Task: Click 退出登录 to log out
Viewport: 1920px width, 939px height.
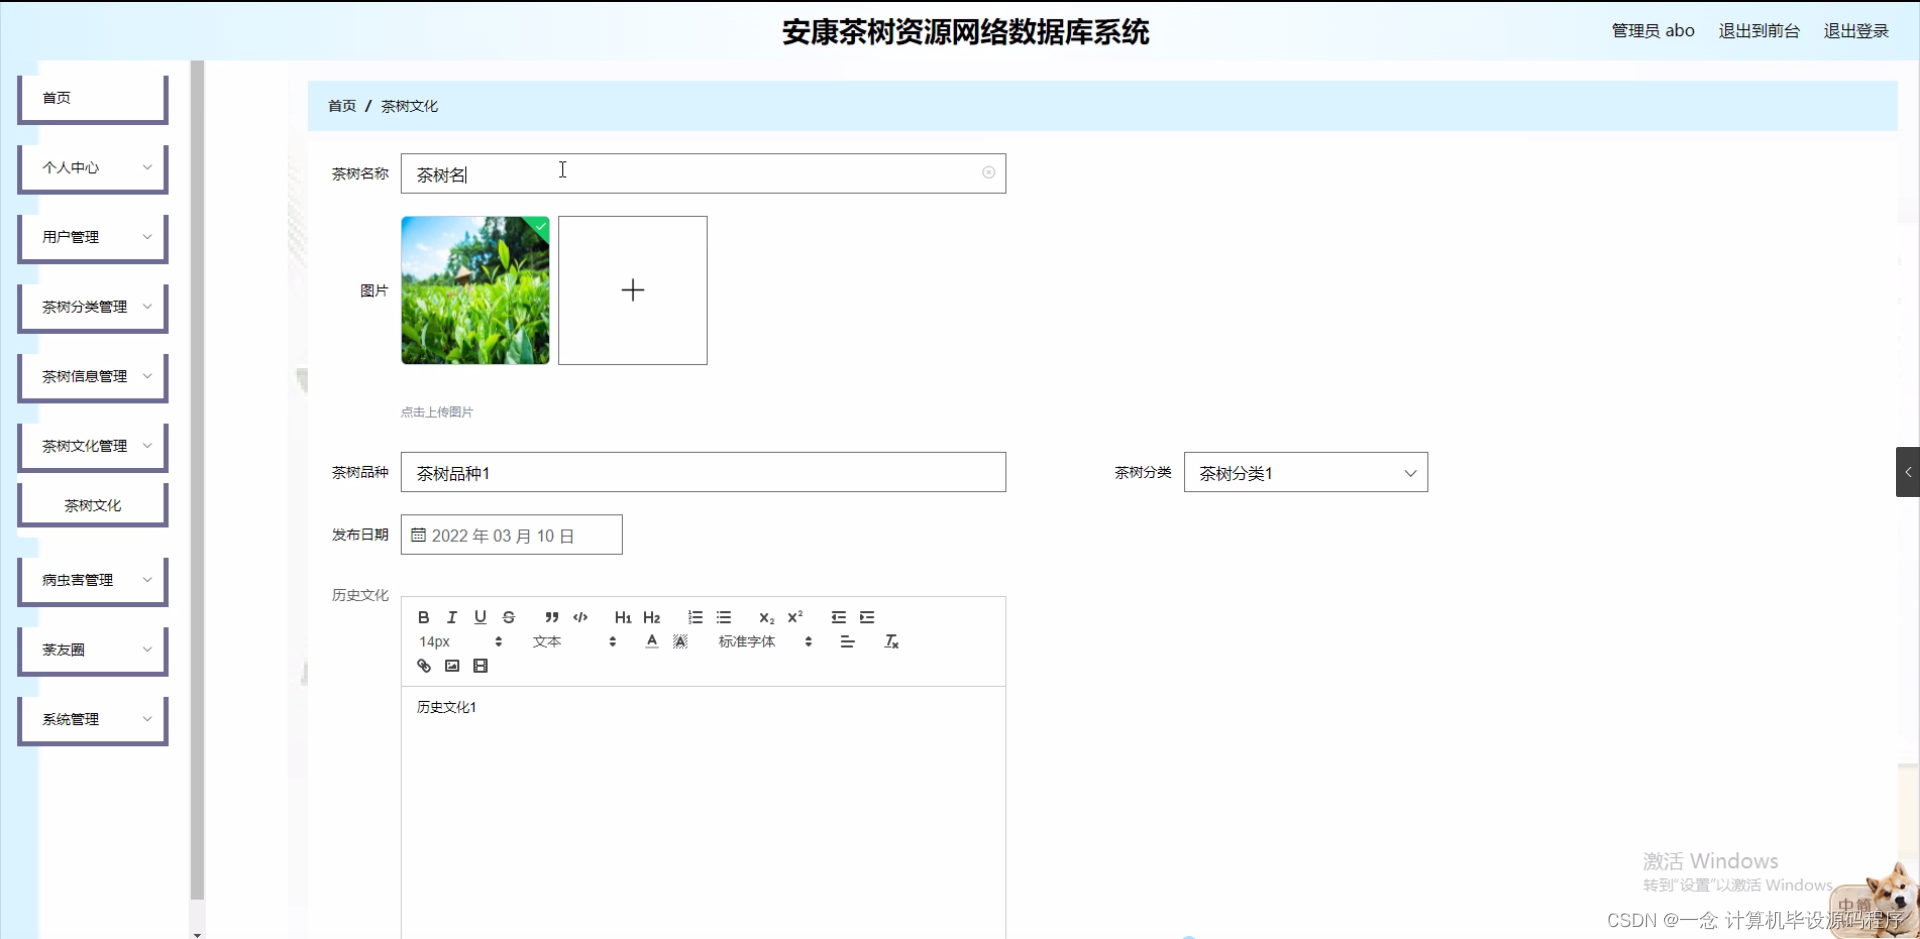Action: [1856, 31]
